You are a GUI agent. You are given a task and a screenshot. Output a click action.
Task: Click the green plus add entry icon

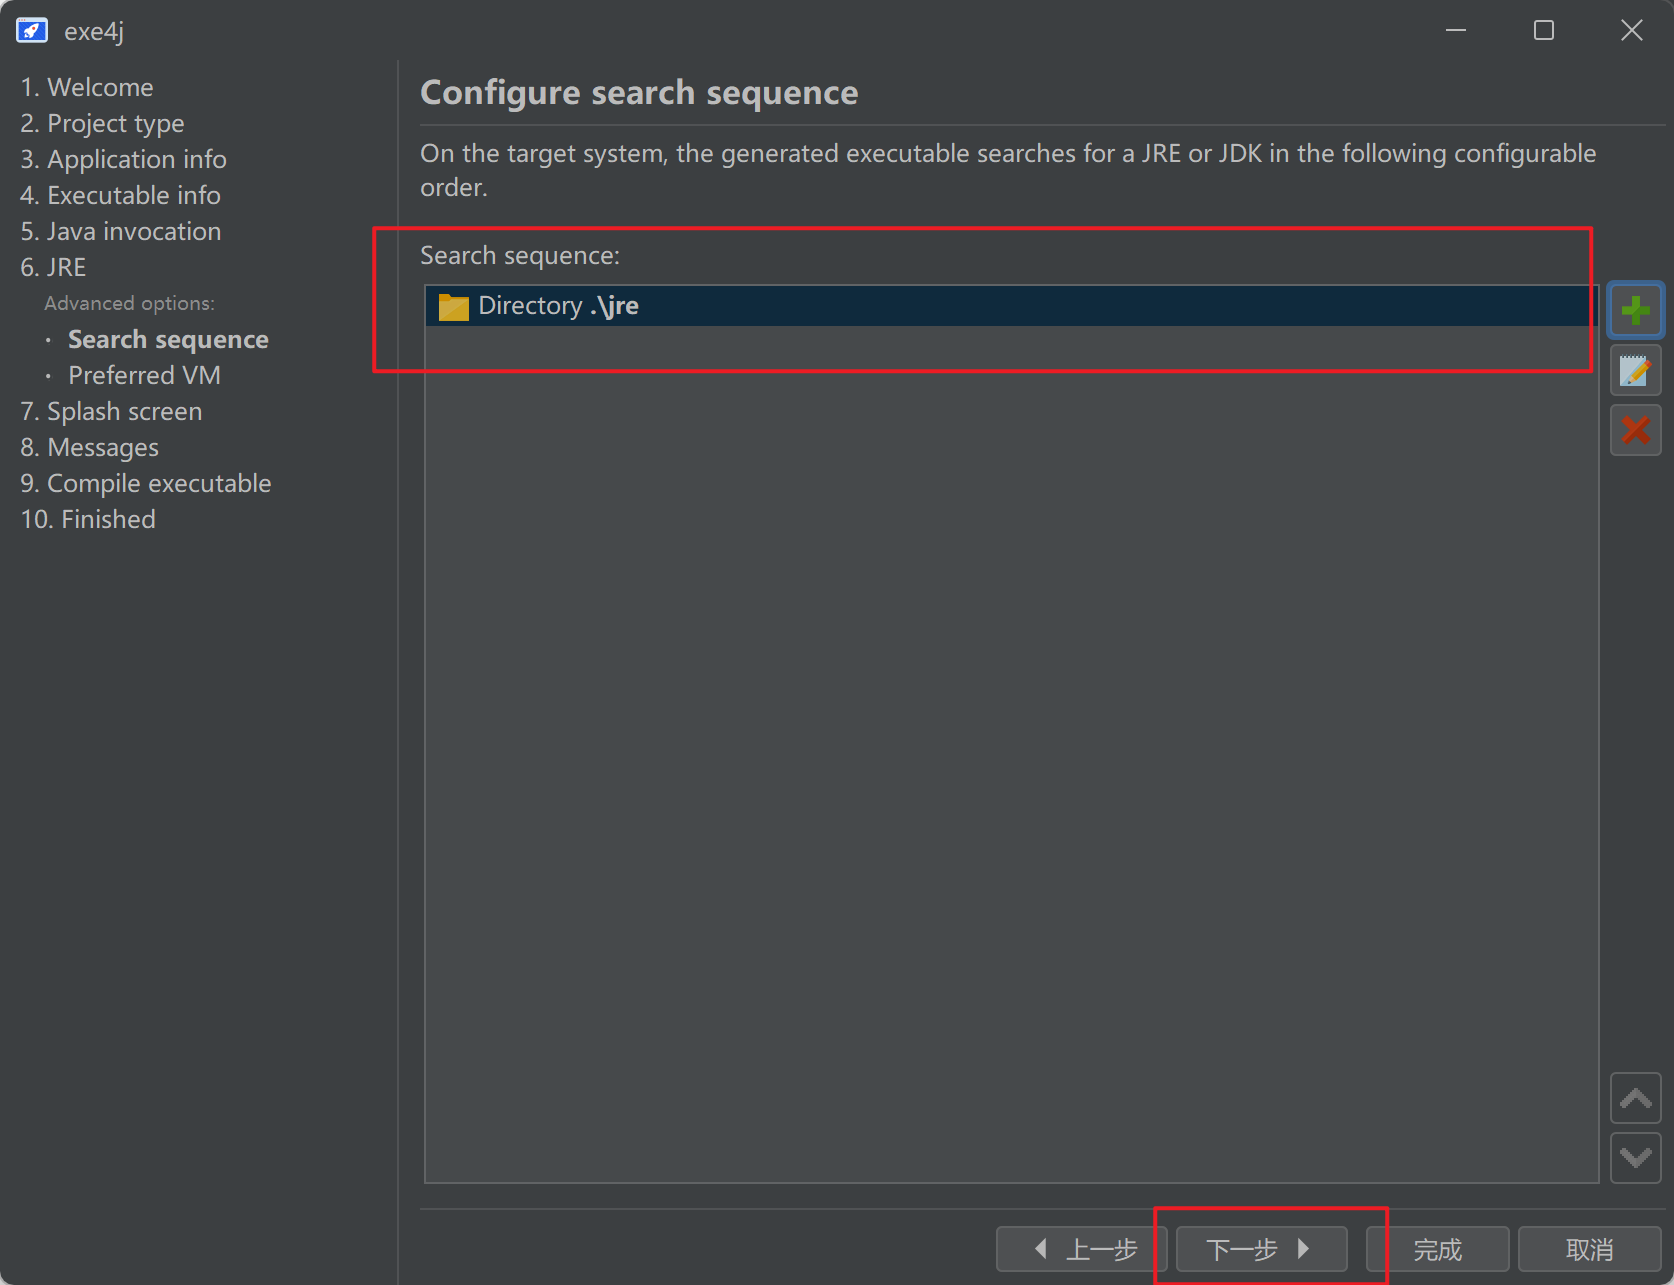point(1635,310)
